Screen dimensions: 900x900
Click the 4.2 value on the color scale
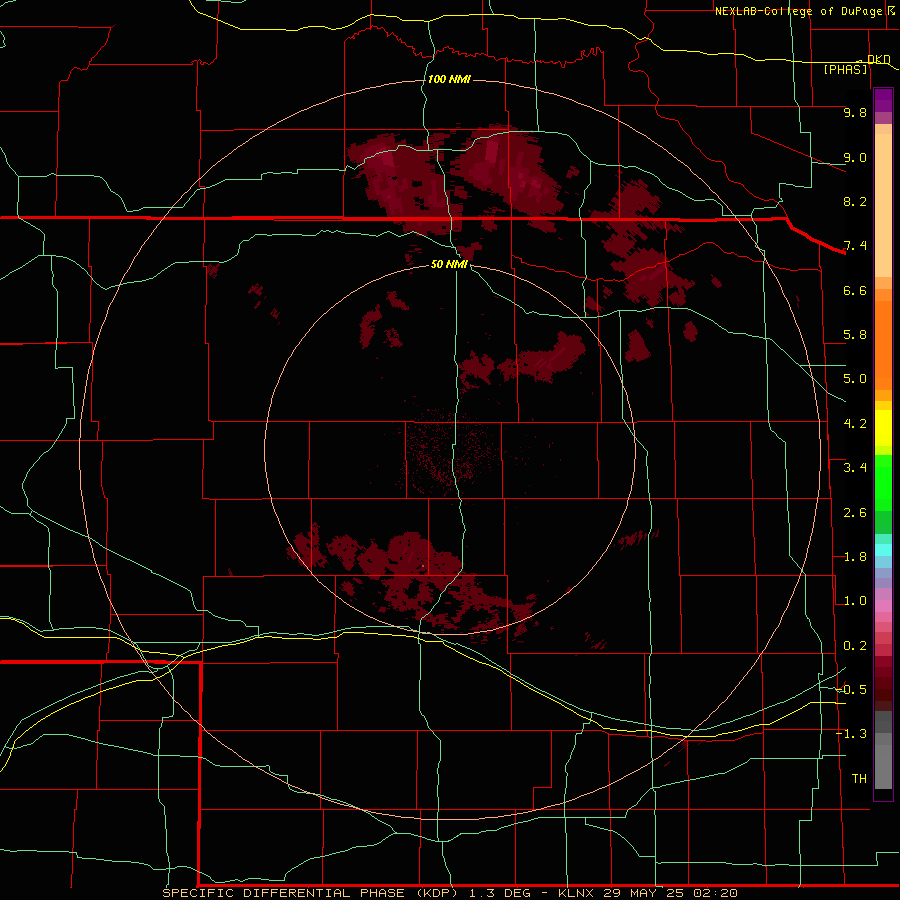coord(855,424)
